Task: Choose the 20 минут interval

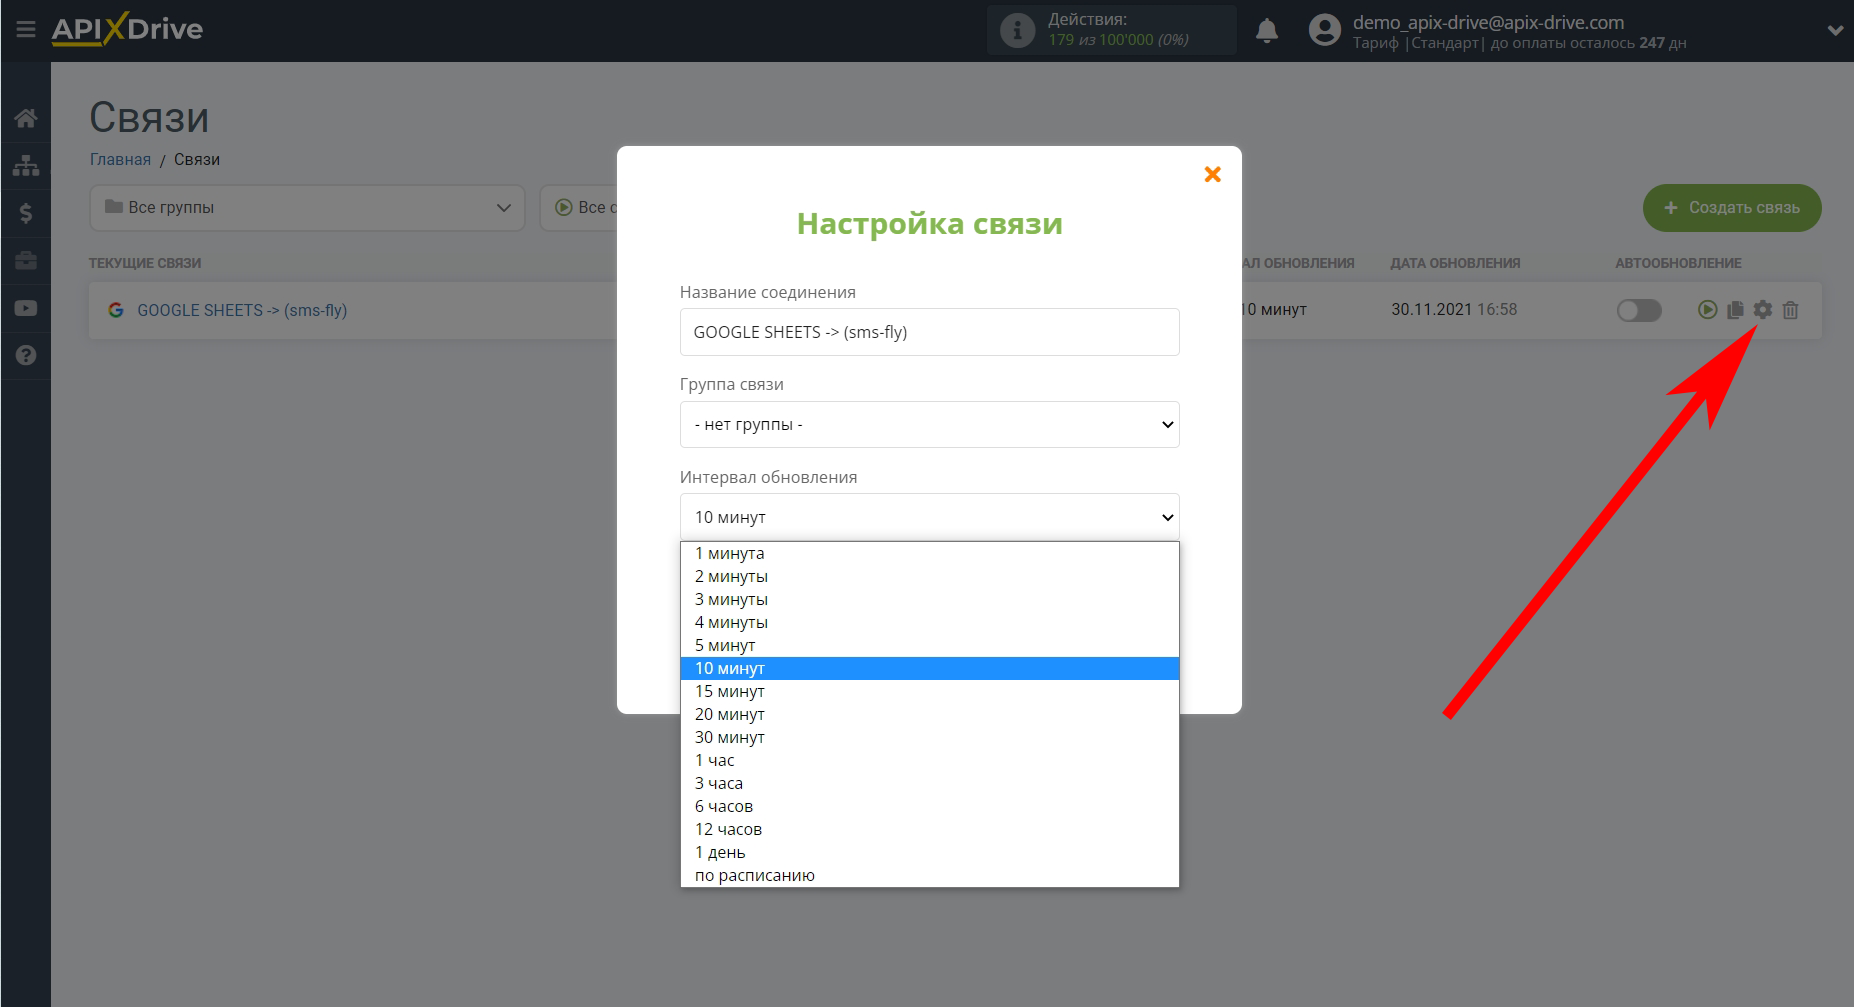Action: coord(929,714)
